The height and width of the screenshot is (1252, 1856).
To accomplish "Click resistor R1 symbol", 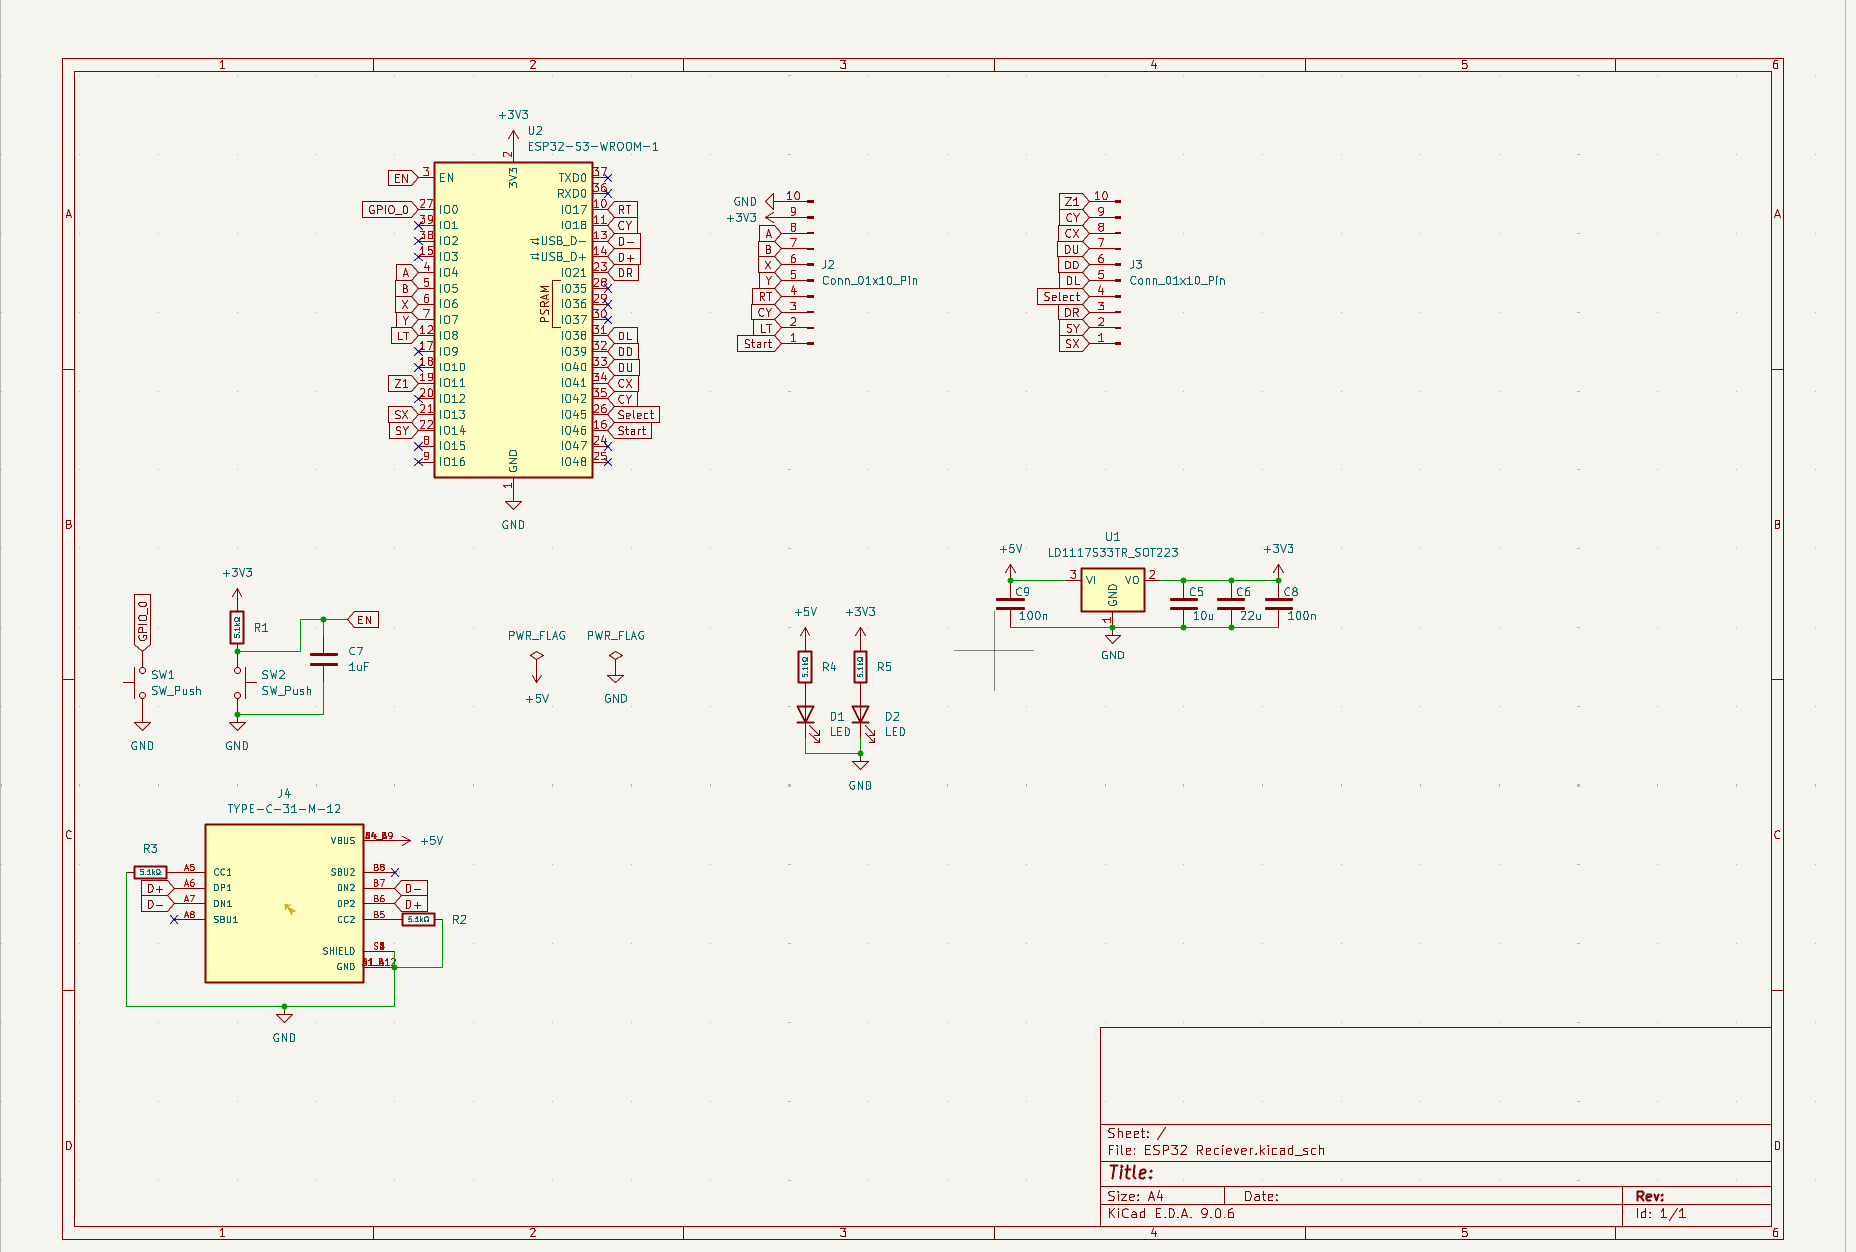I will point(237,627).
